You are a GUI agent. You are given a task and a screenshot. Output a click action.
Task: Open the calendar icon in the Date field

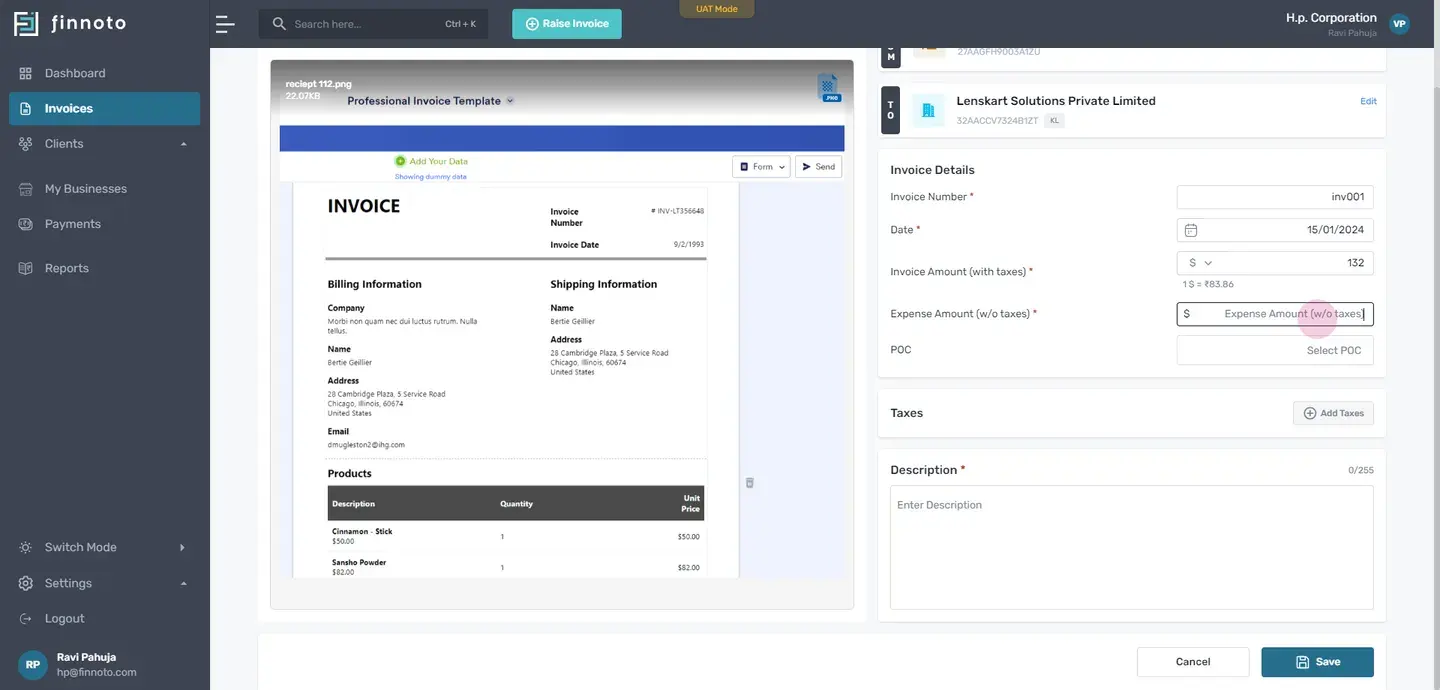coord(1191,230)
